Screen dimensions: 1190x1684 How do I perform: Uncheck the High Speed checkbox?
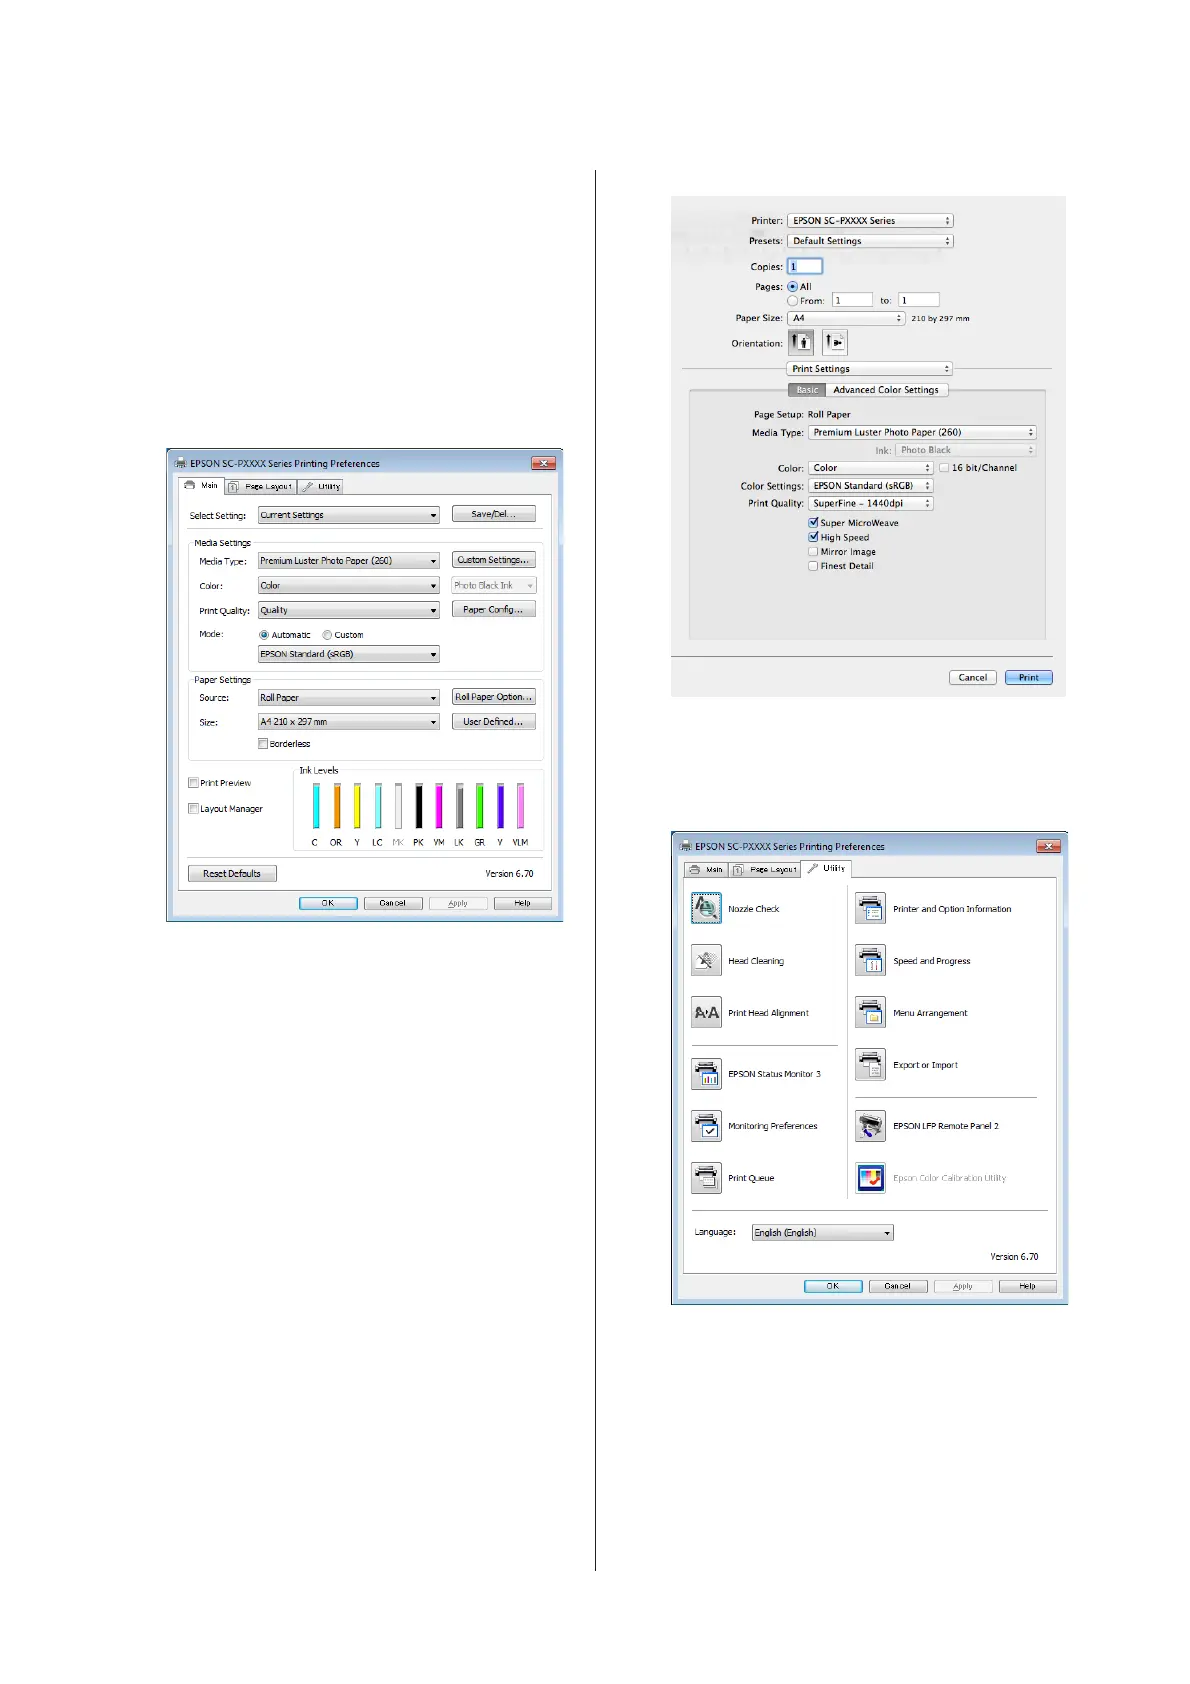(813, 537)
